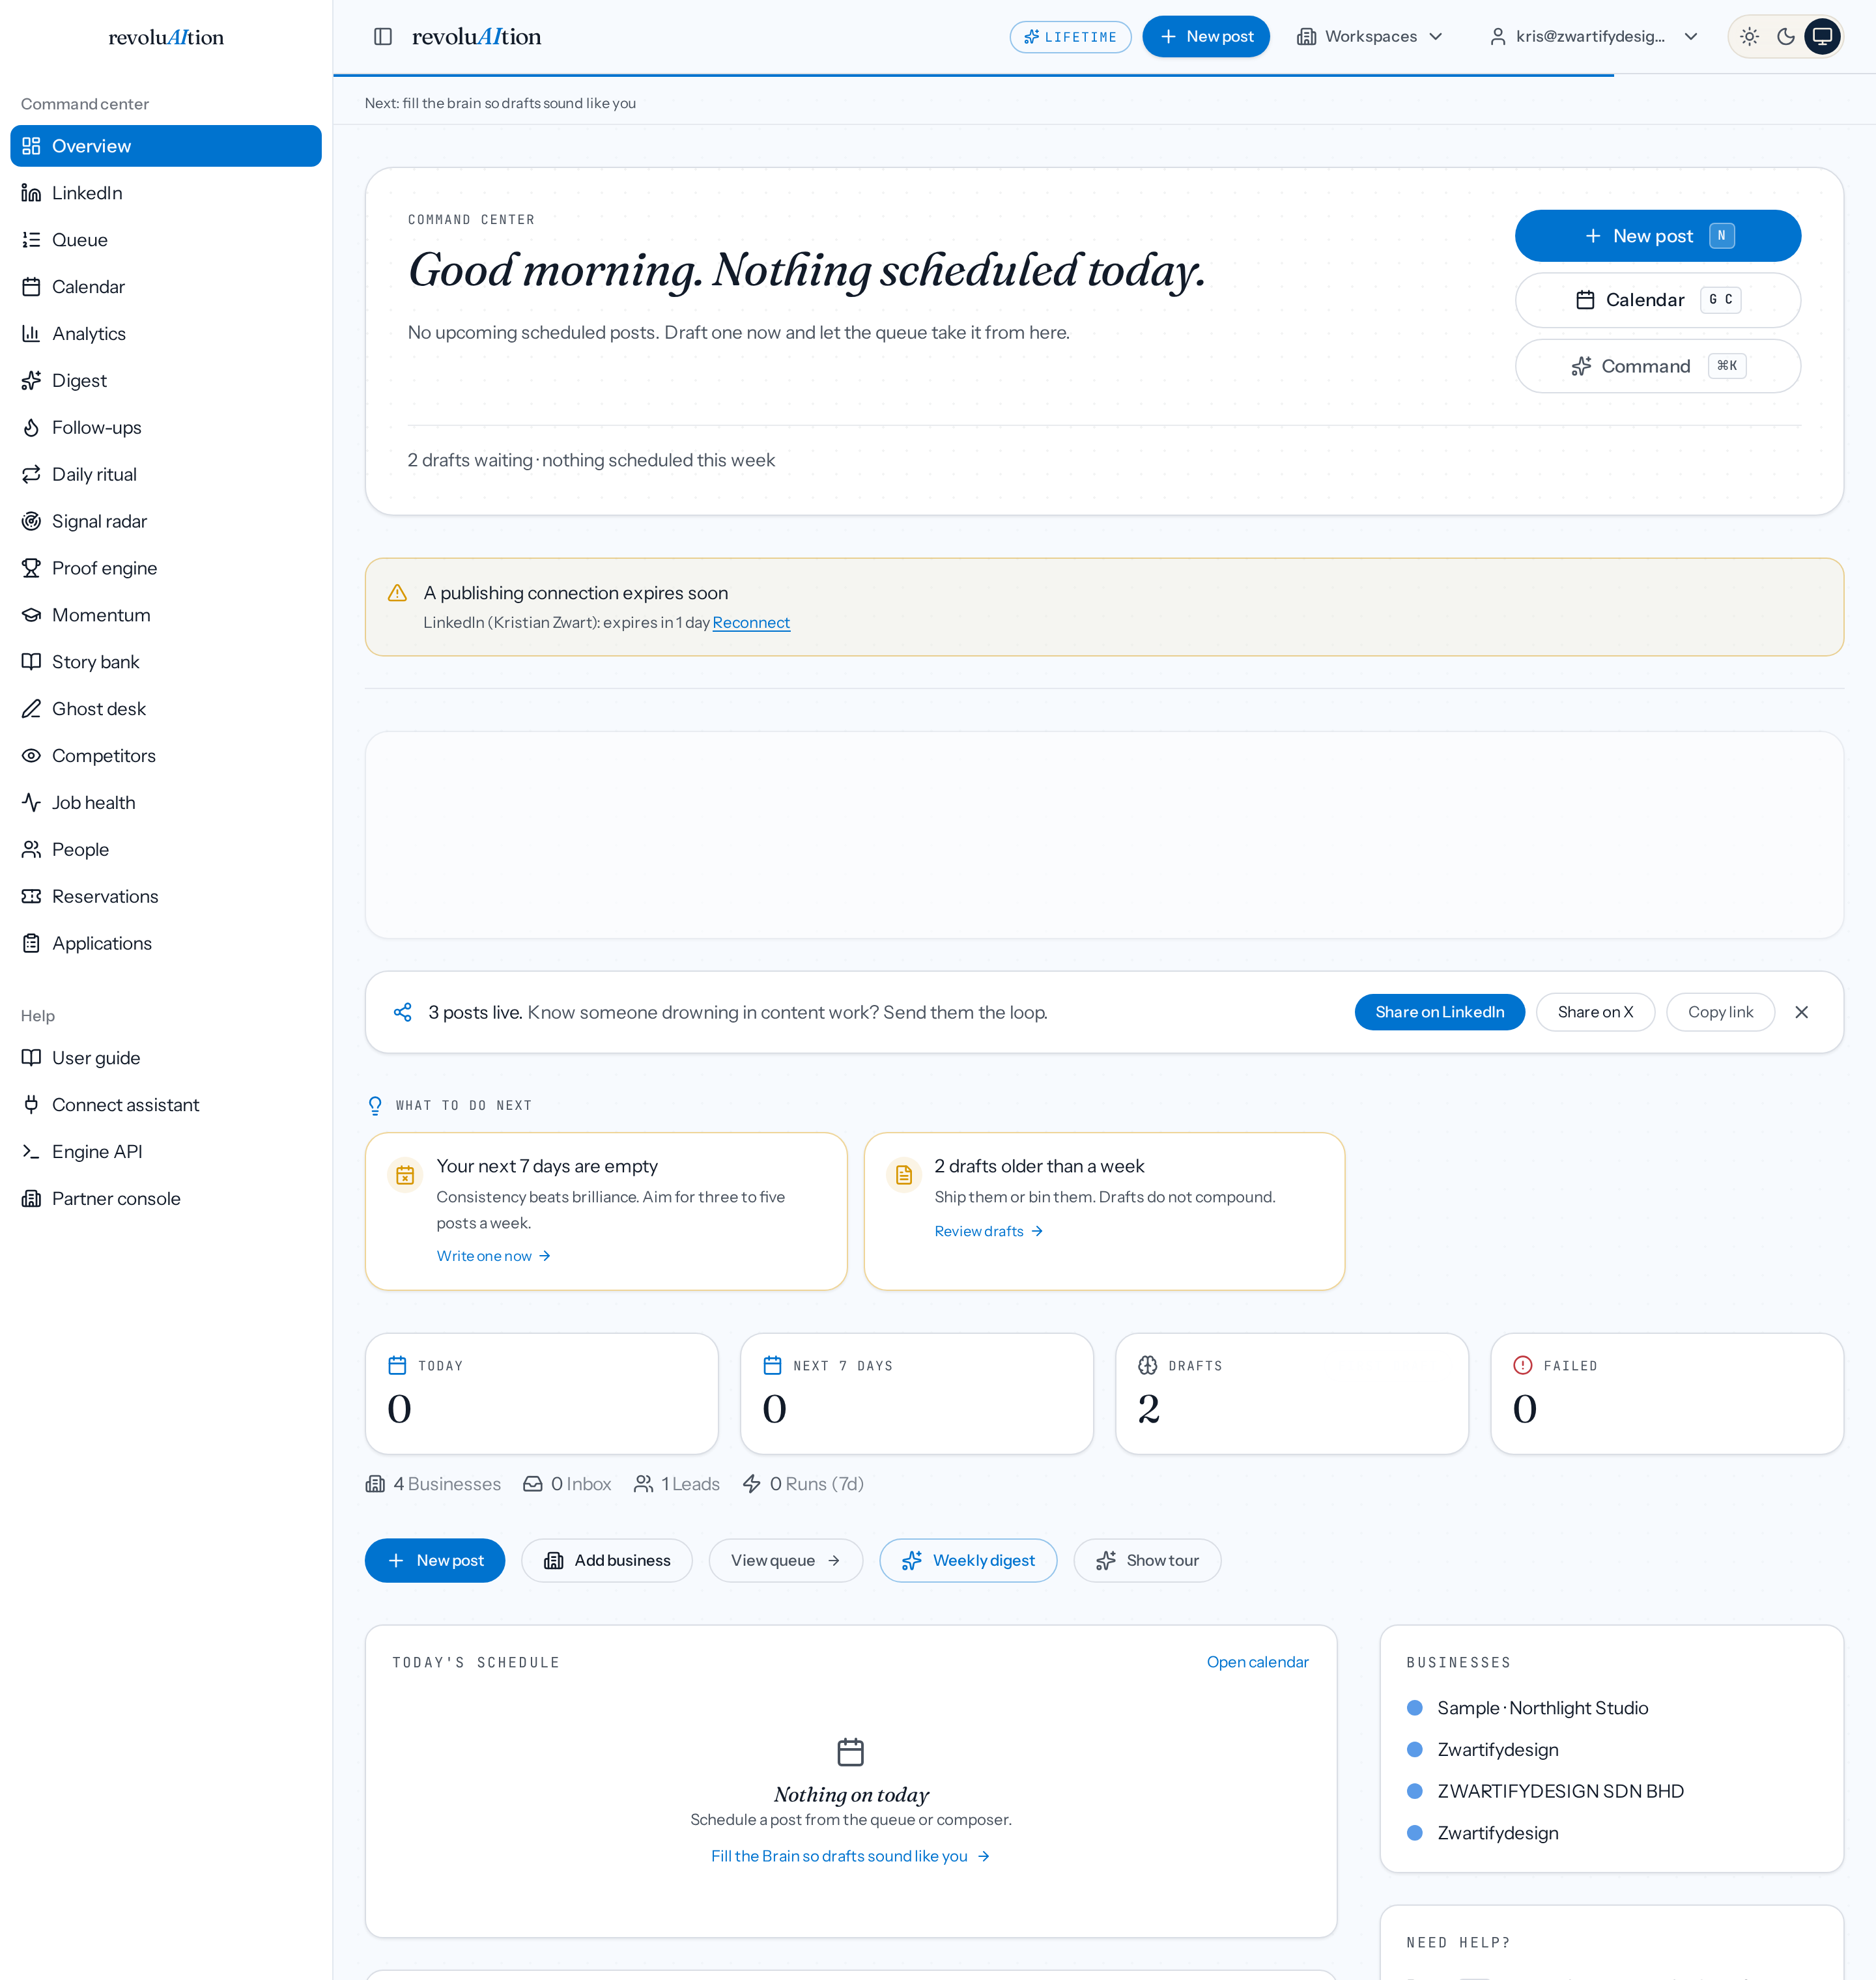Viewport: 1876px width, 1980px height.
Task: Click the Signal radar icon
Action: point(32,522)
